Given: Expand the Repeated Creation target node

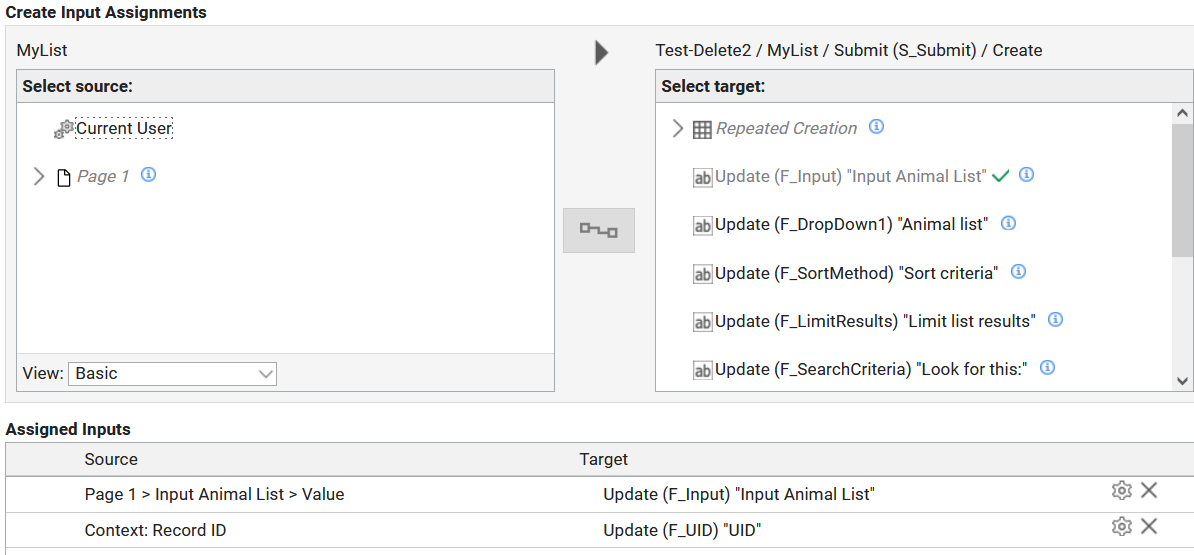Looking at the screenshot, I should 677,128.
